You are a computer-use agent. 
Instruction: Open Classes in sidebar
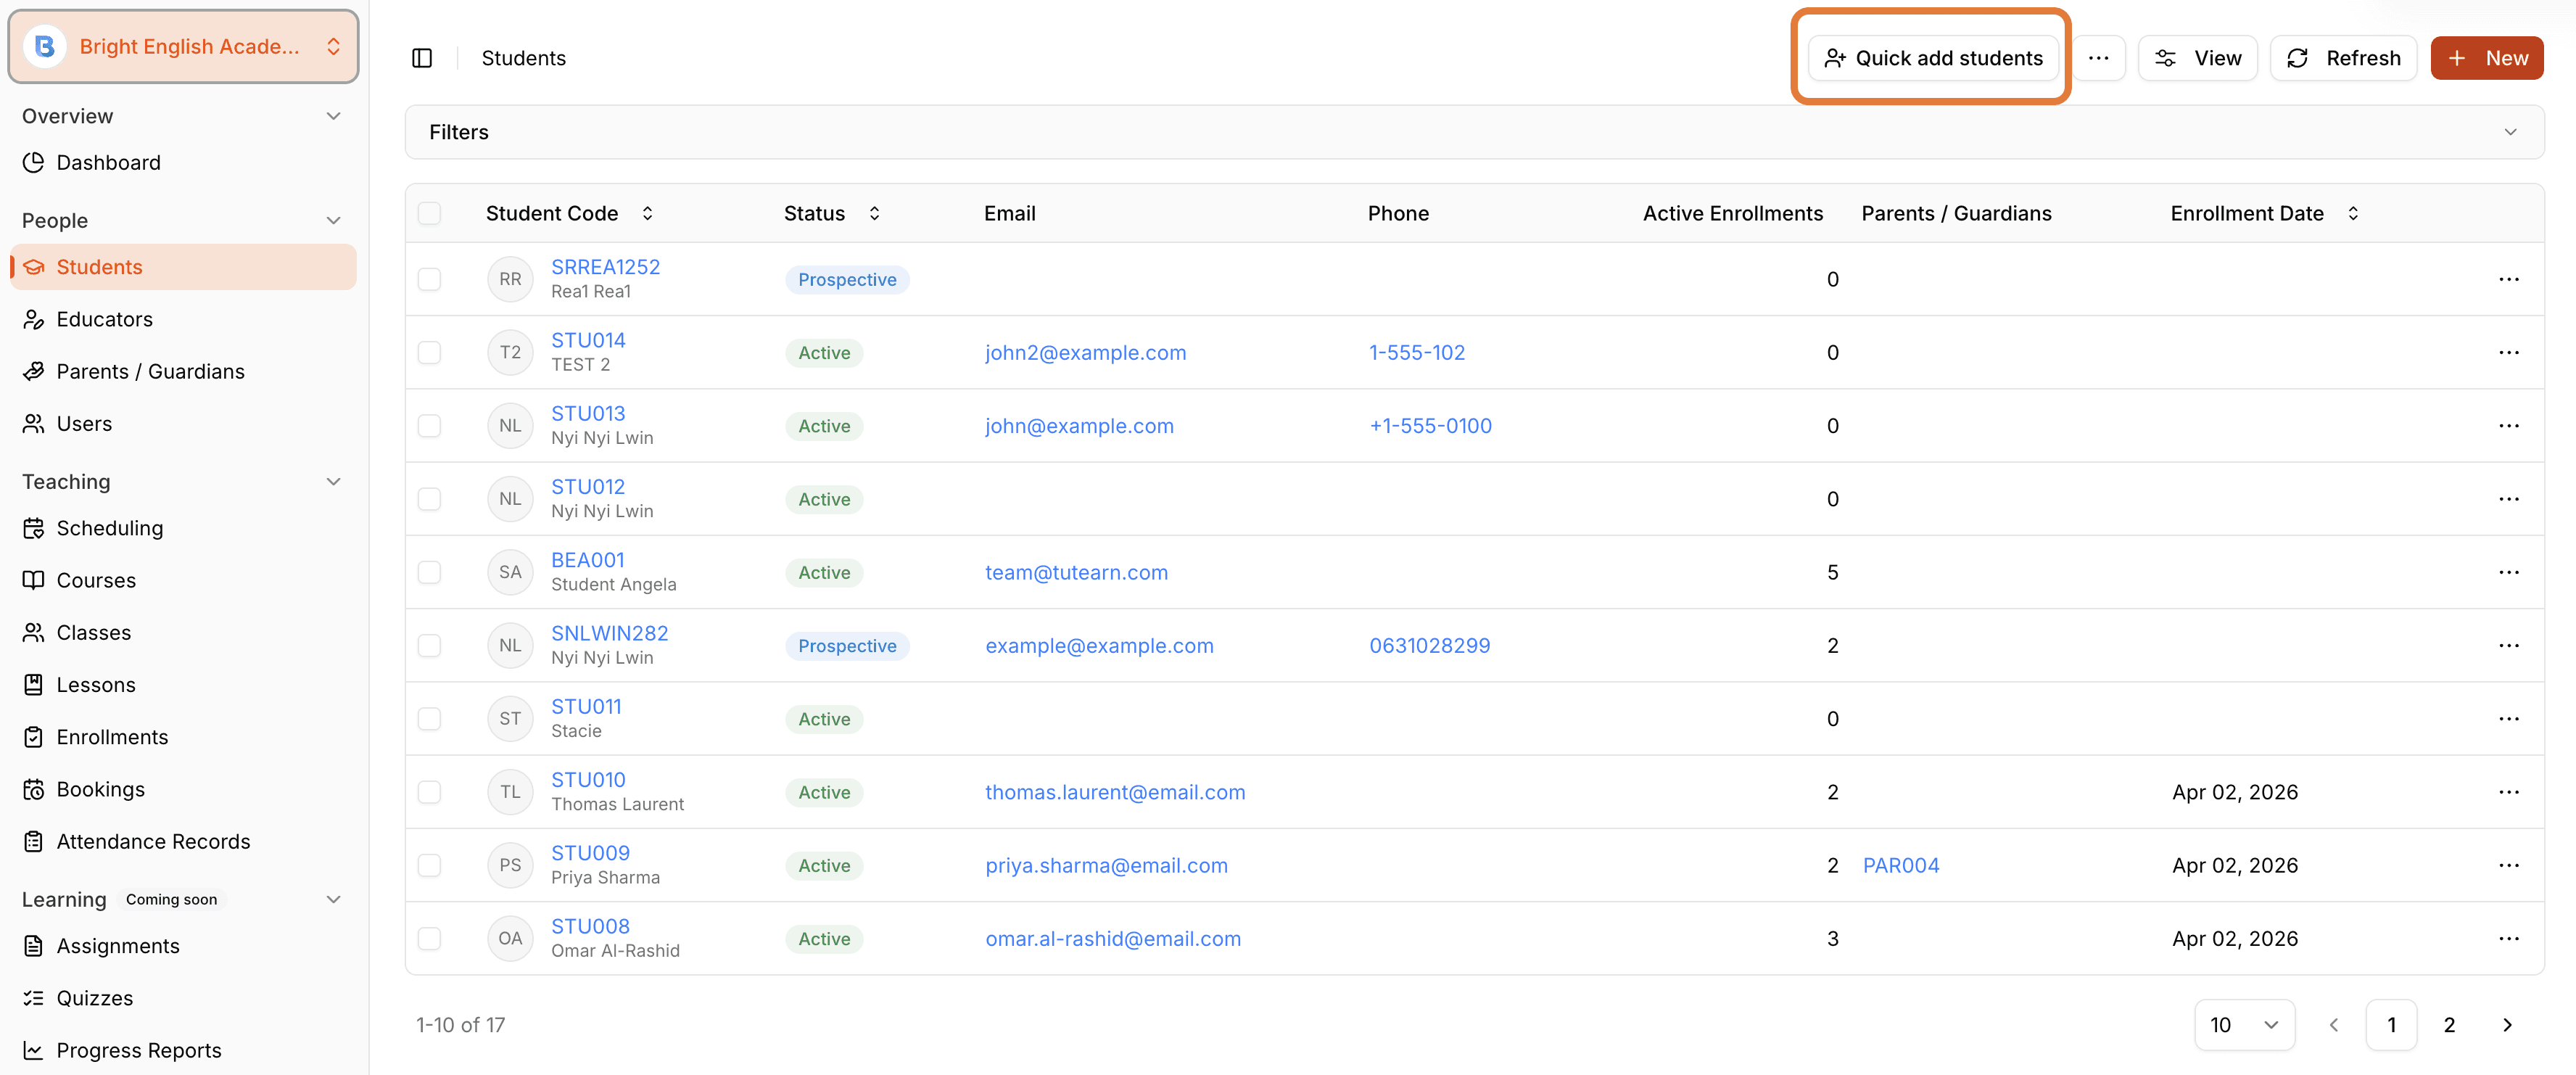point(183,632)
